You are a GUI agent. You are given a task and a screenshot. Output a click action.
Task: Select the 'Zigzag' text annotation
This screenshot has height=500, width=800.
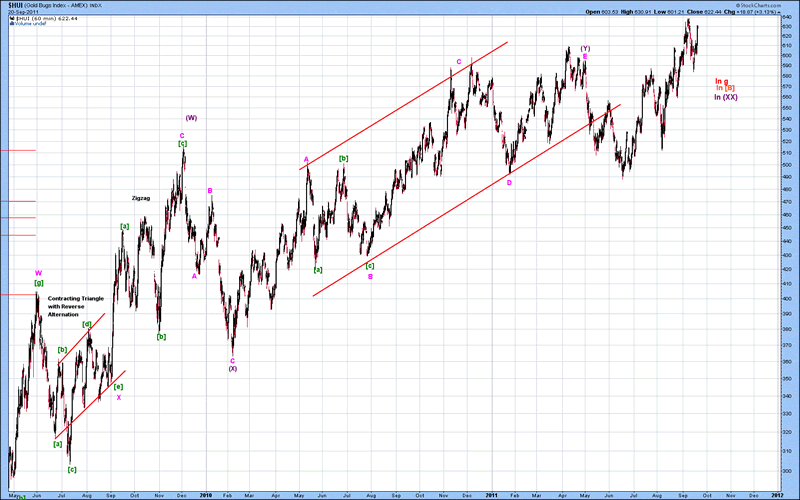point(142,199)
